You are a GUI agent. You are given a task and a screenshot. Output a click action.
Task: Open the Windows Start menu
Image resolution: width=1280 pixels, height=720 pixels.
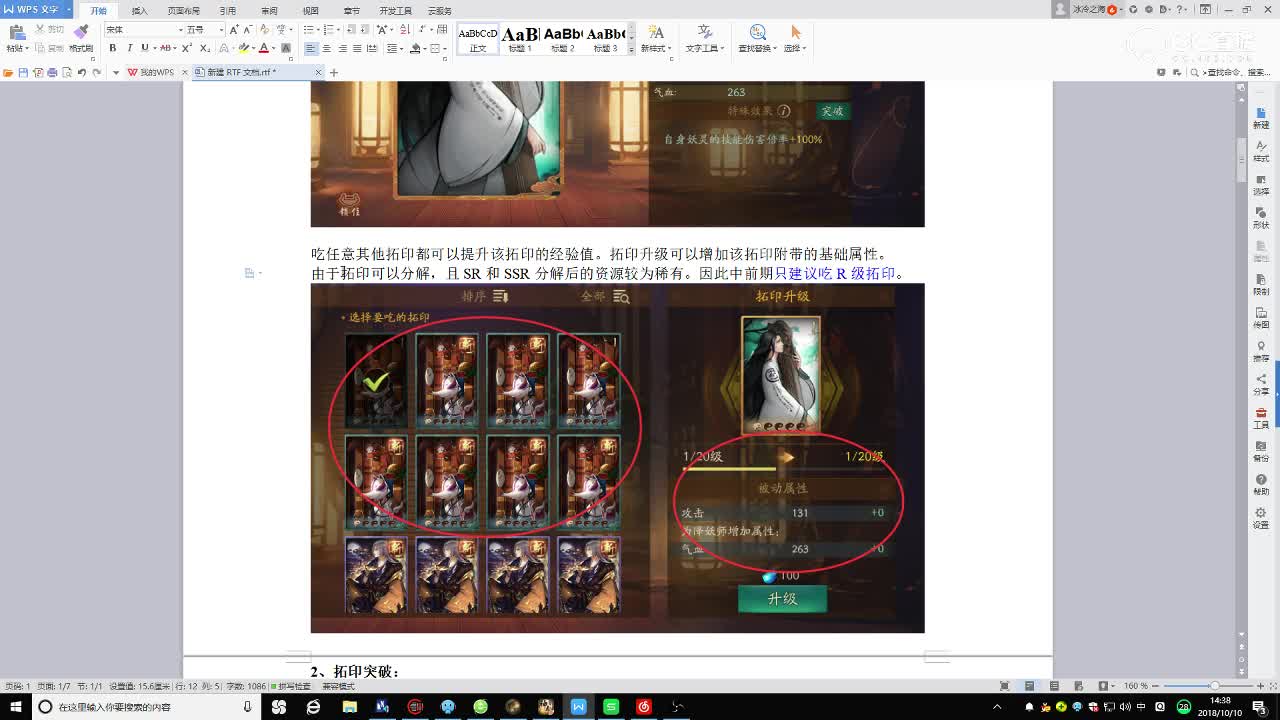tap(16, 707)
